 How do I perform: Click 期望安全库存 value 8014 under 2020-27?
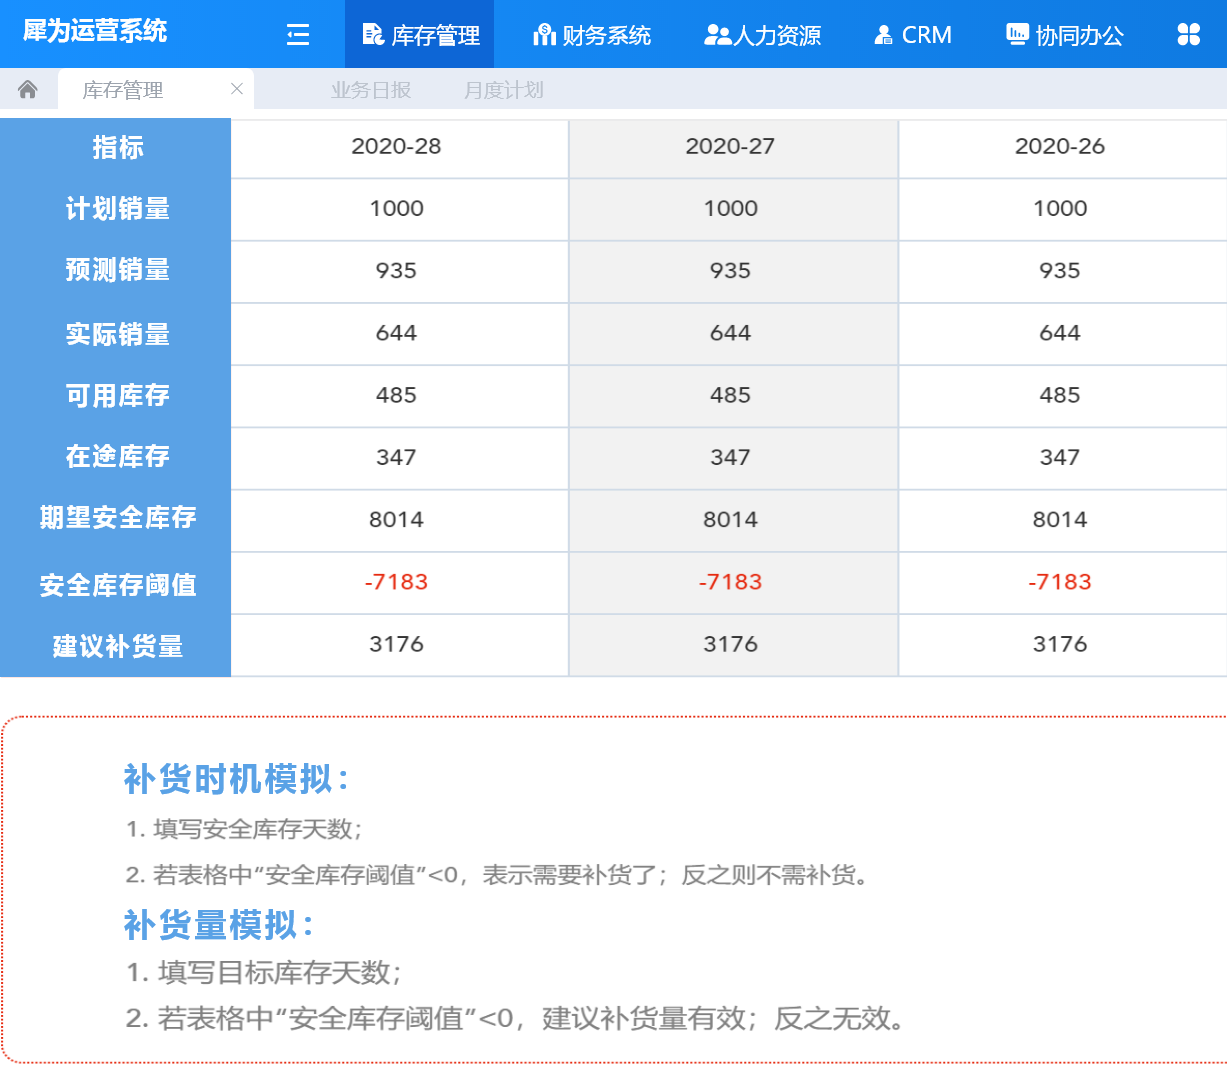point(730,520)
